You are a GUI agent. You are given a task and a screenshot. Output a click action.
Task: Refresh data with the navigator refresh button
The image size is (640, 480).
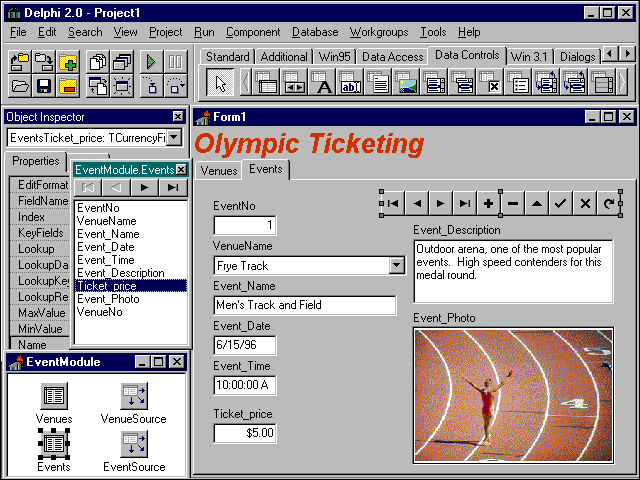609,203
